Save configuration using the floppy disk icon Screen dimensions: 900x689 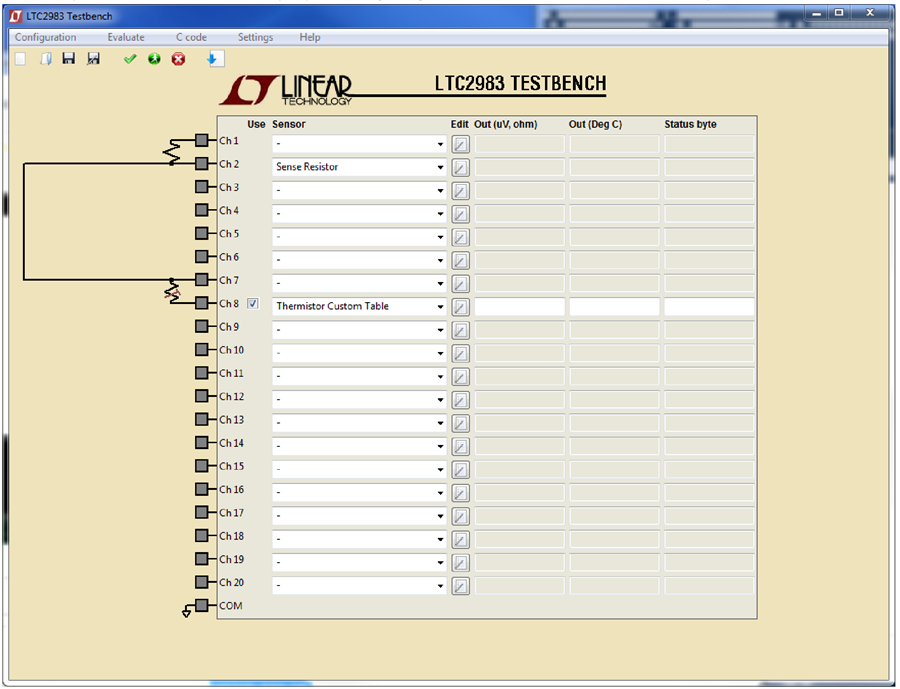[x=69, y=59]
